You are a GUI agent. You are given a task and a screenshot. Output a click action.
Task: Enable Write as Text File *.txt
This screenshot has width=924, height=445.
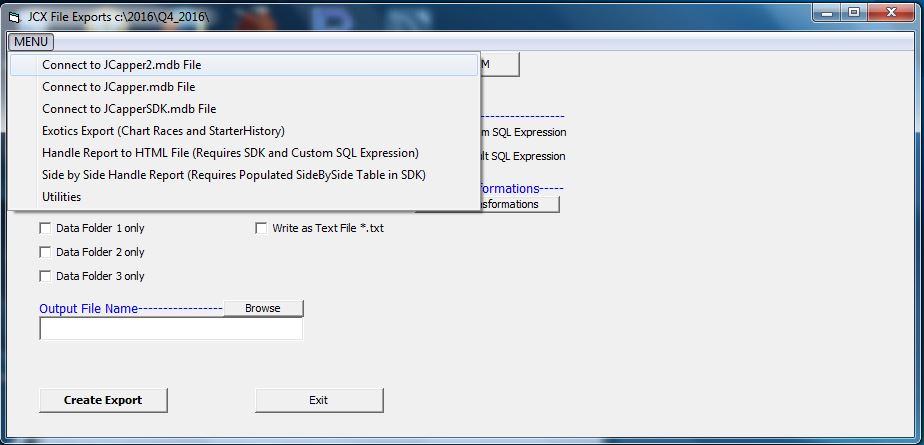tap(262, 228)
